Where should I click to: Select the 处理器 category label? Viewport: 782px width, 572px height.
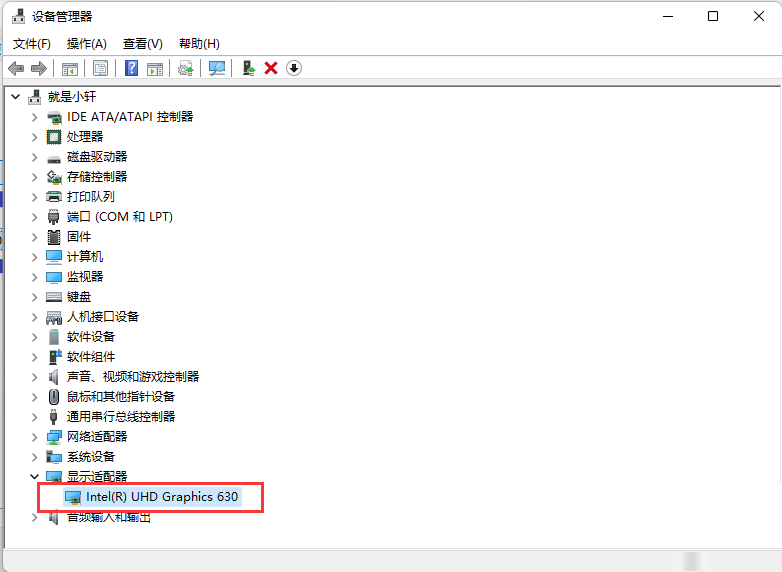[x=85, y=137]
